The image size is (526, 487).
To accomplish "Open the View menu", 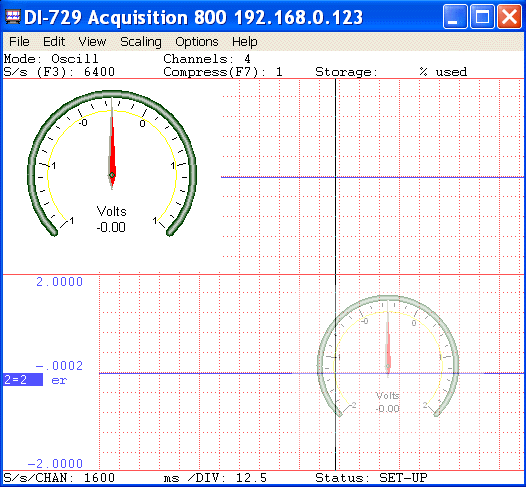I will coord(92,42).
